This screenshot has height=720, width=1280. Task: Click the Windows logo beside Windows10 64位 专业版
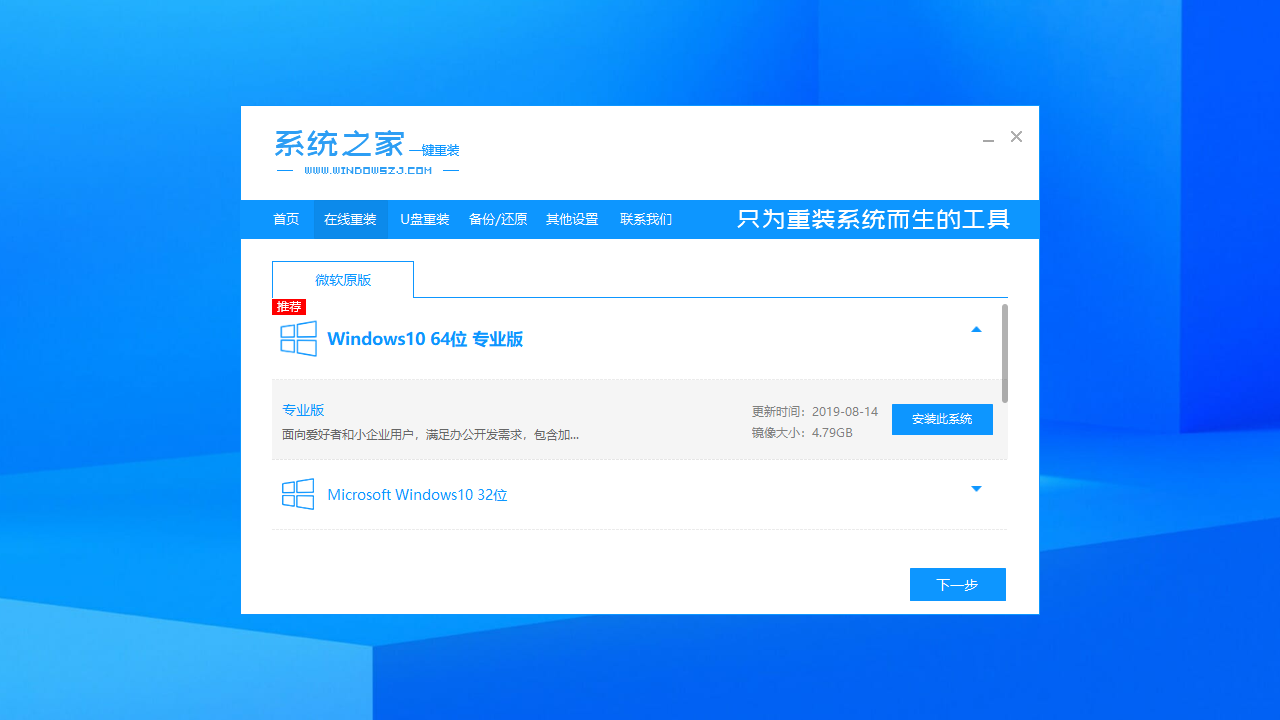[298, 338]
